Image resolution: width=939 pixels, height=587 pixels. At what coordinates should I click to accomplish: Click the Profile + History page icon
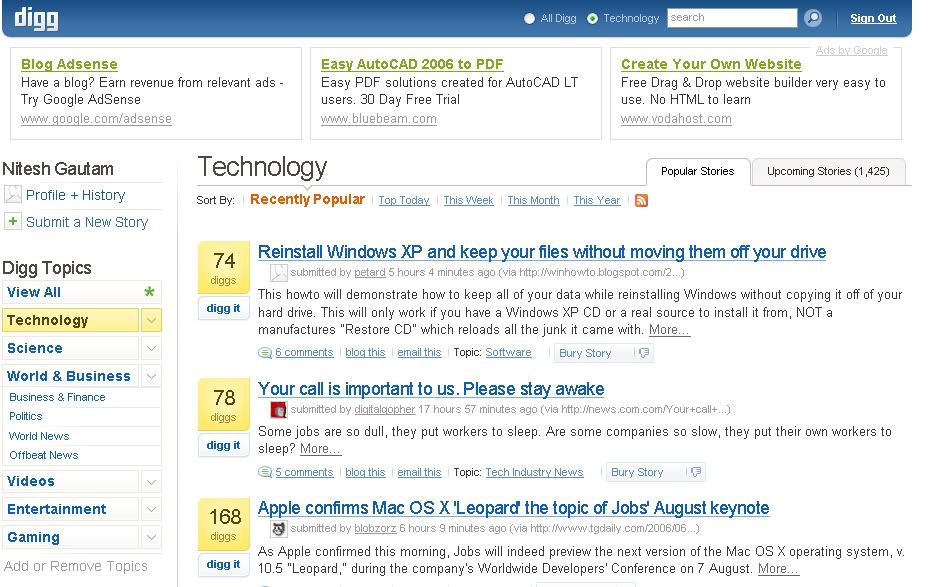pyautogui.click(x=13, y=195)
